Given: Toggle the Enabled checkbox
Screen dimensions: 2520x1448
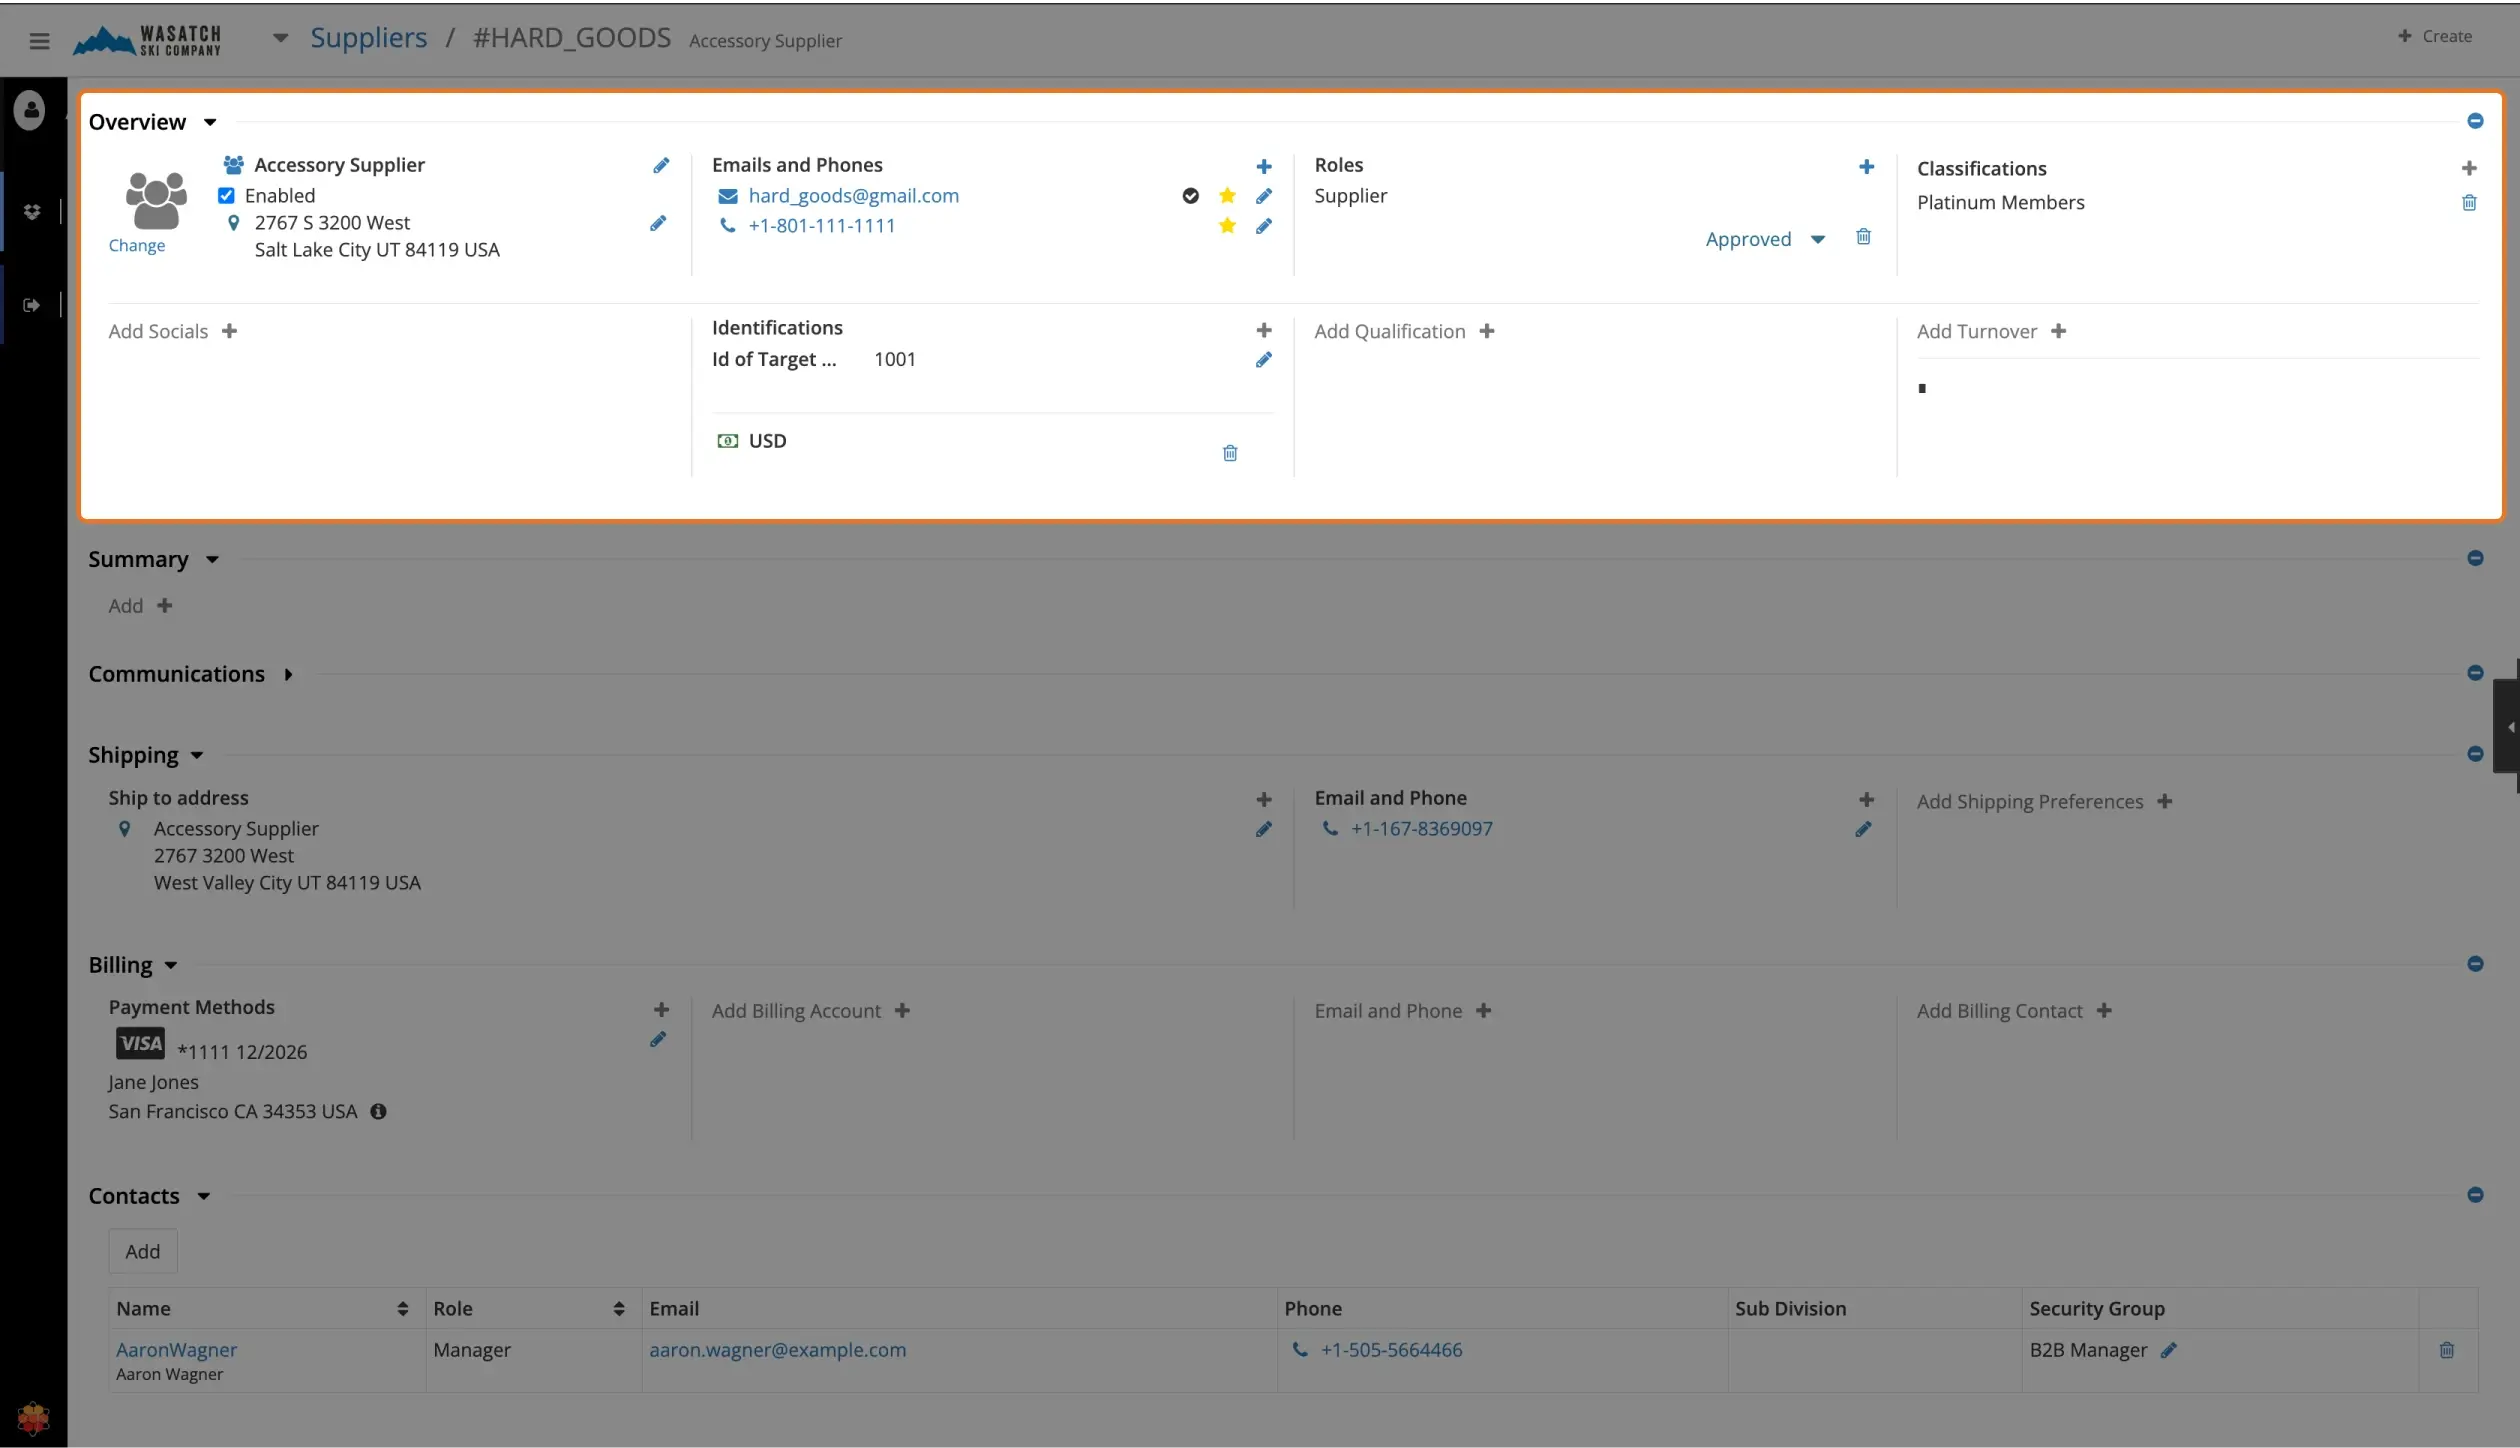Looking at the screenshot, I should click(x=226, y=196).
